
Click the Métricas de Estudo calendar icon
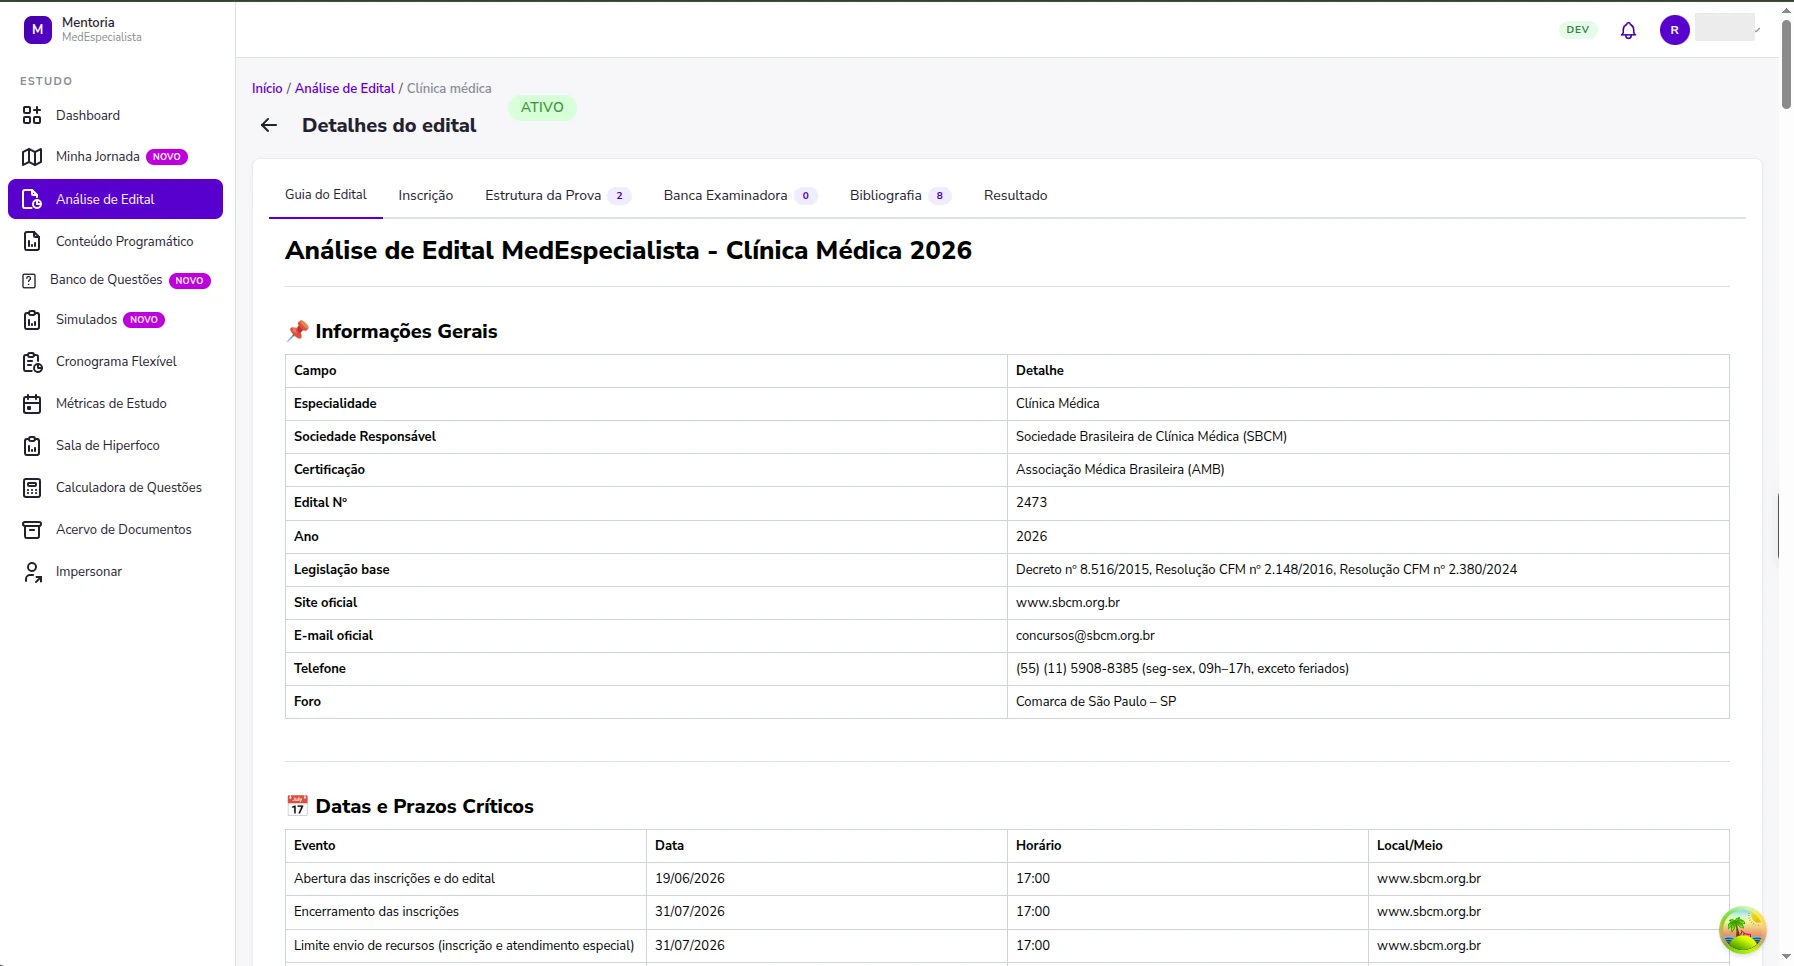click(x=32, y=404)
